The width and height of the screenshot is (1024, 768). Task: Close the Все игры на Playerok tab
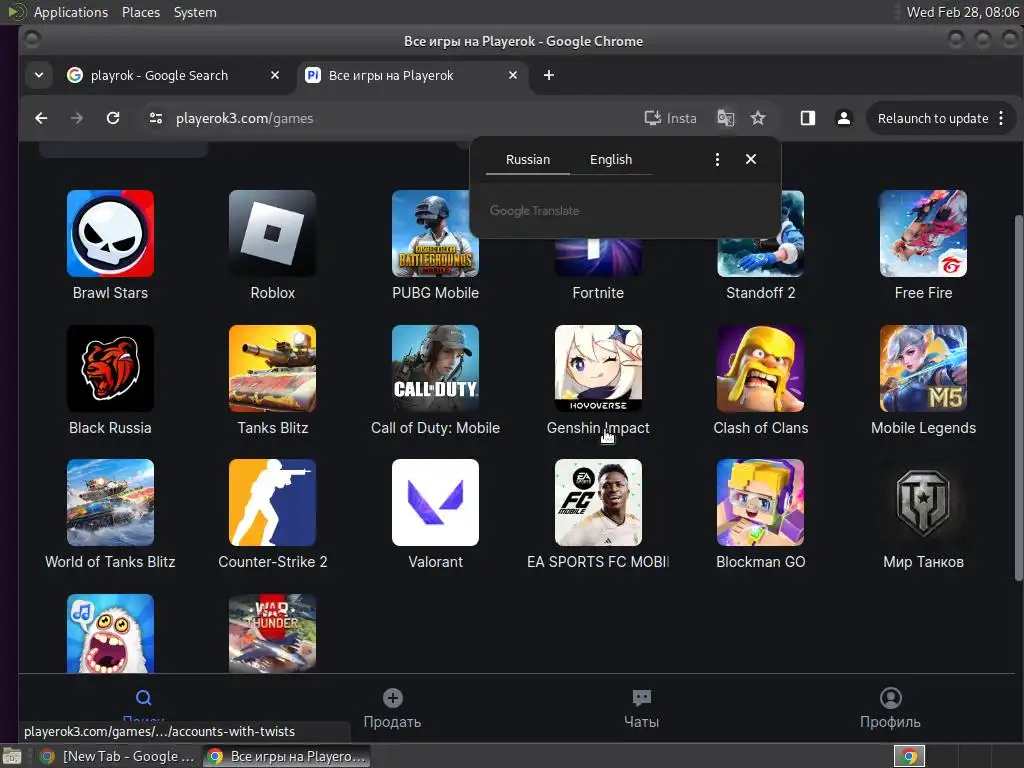[x=513, y=75]
